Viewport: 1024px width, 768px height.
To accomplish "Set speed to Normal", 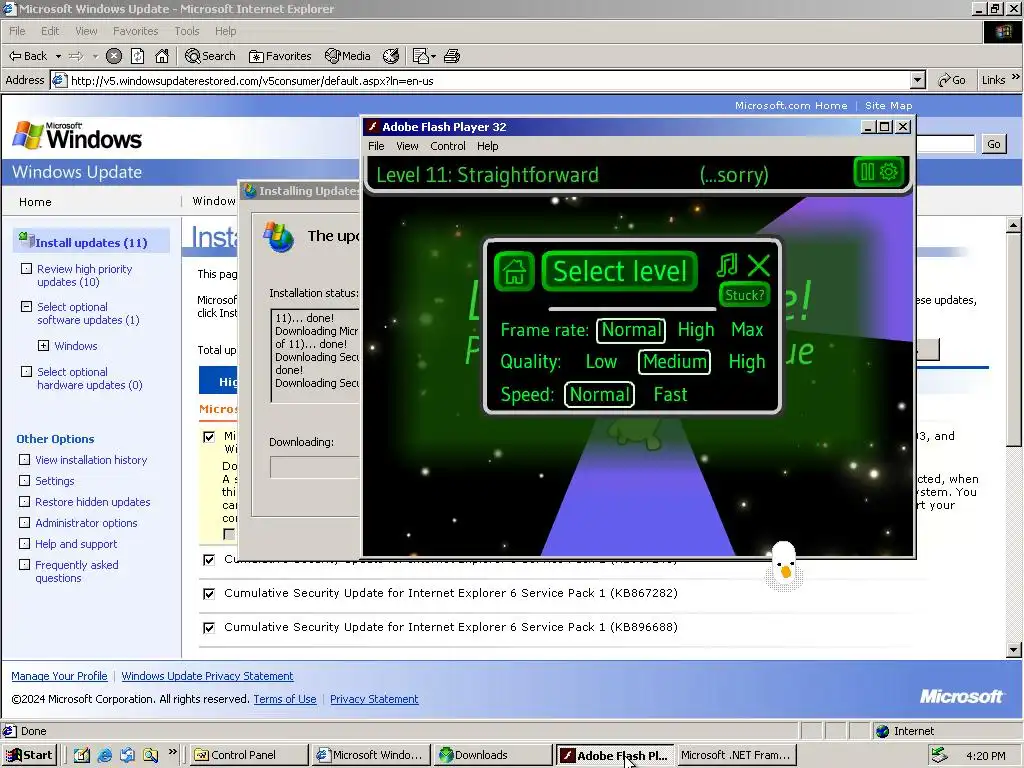I will click(x=599, y=394).
